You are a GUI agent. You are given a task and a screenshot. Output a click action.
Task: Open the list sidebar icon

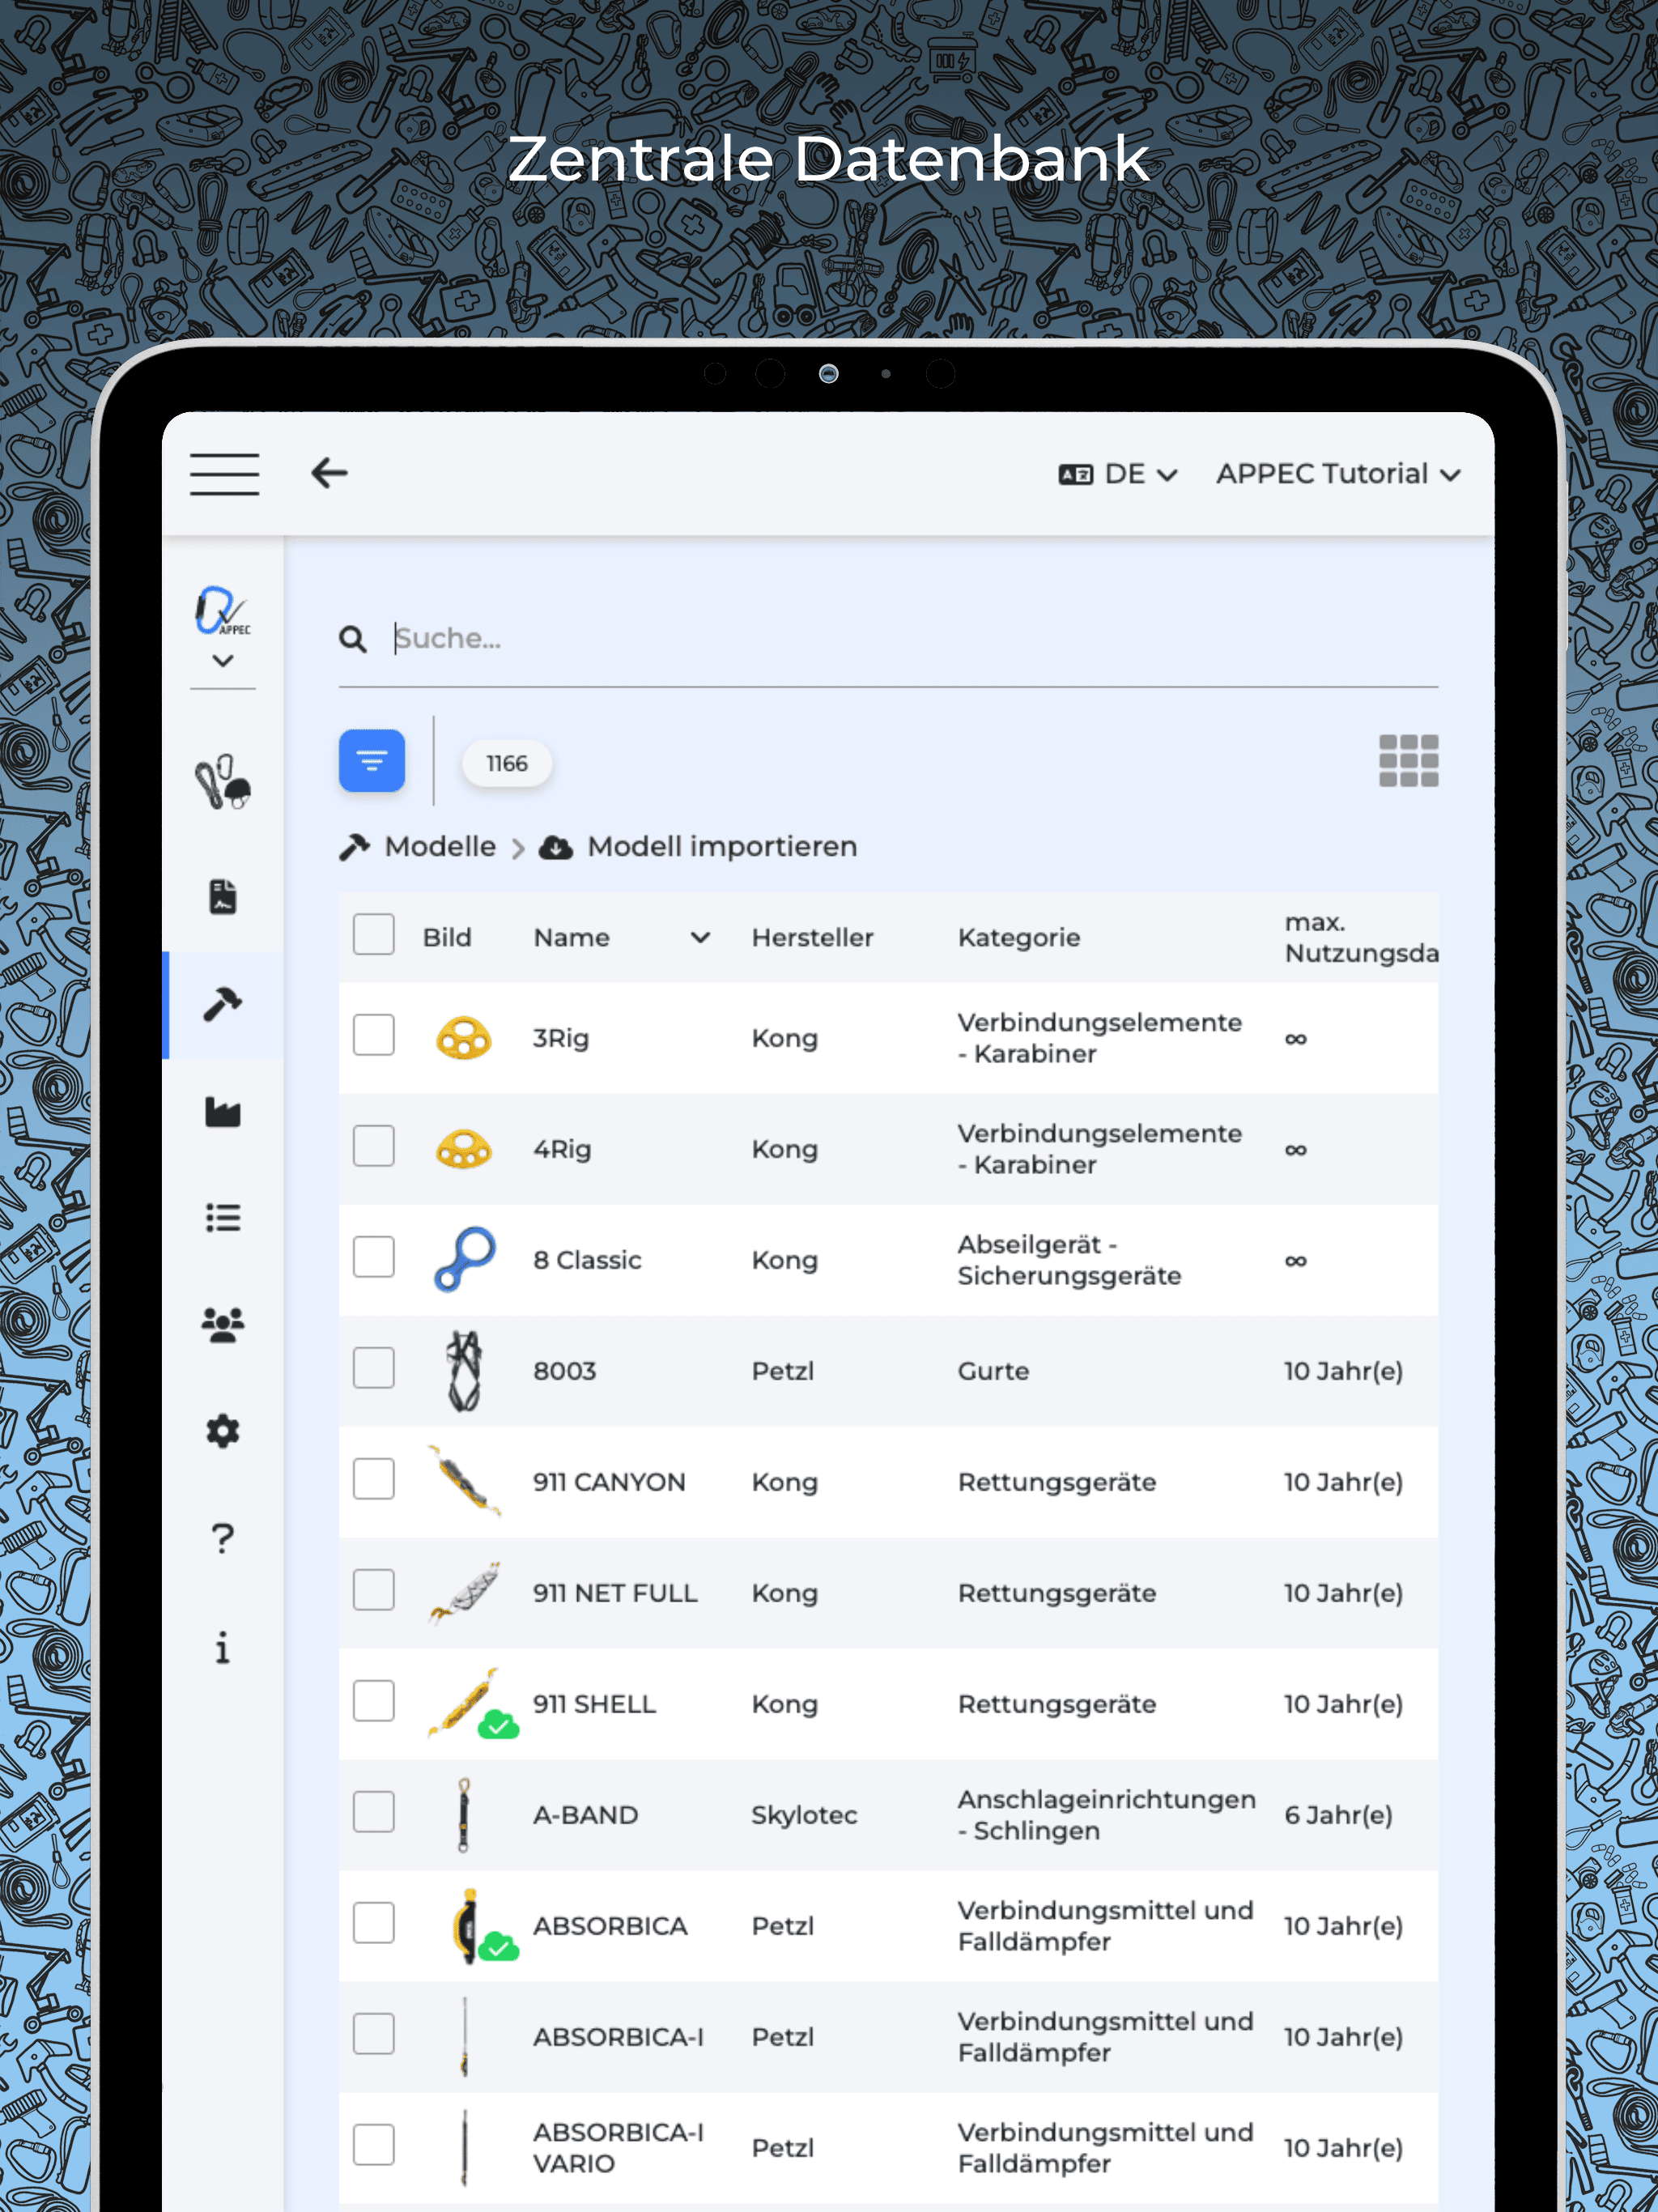click(x=223, y=1218)
